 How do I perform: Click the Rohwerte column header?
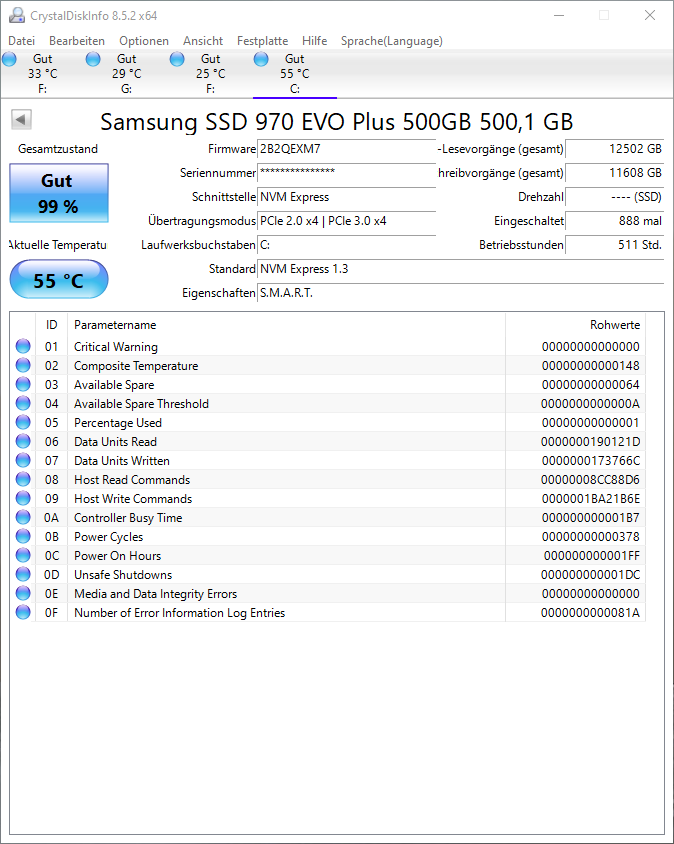coord(575,325)
